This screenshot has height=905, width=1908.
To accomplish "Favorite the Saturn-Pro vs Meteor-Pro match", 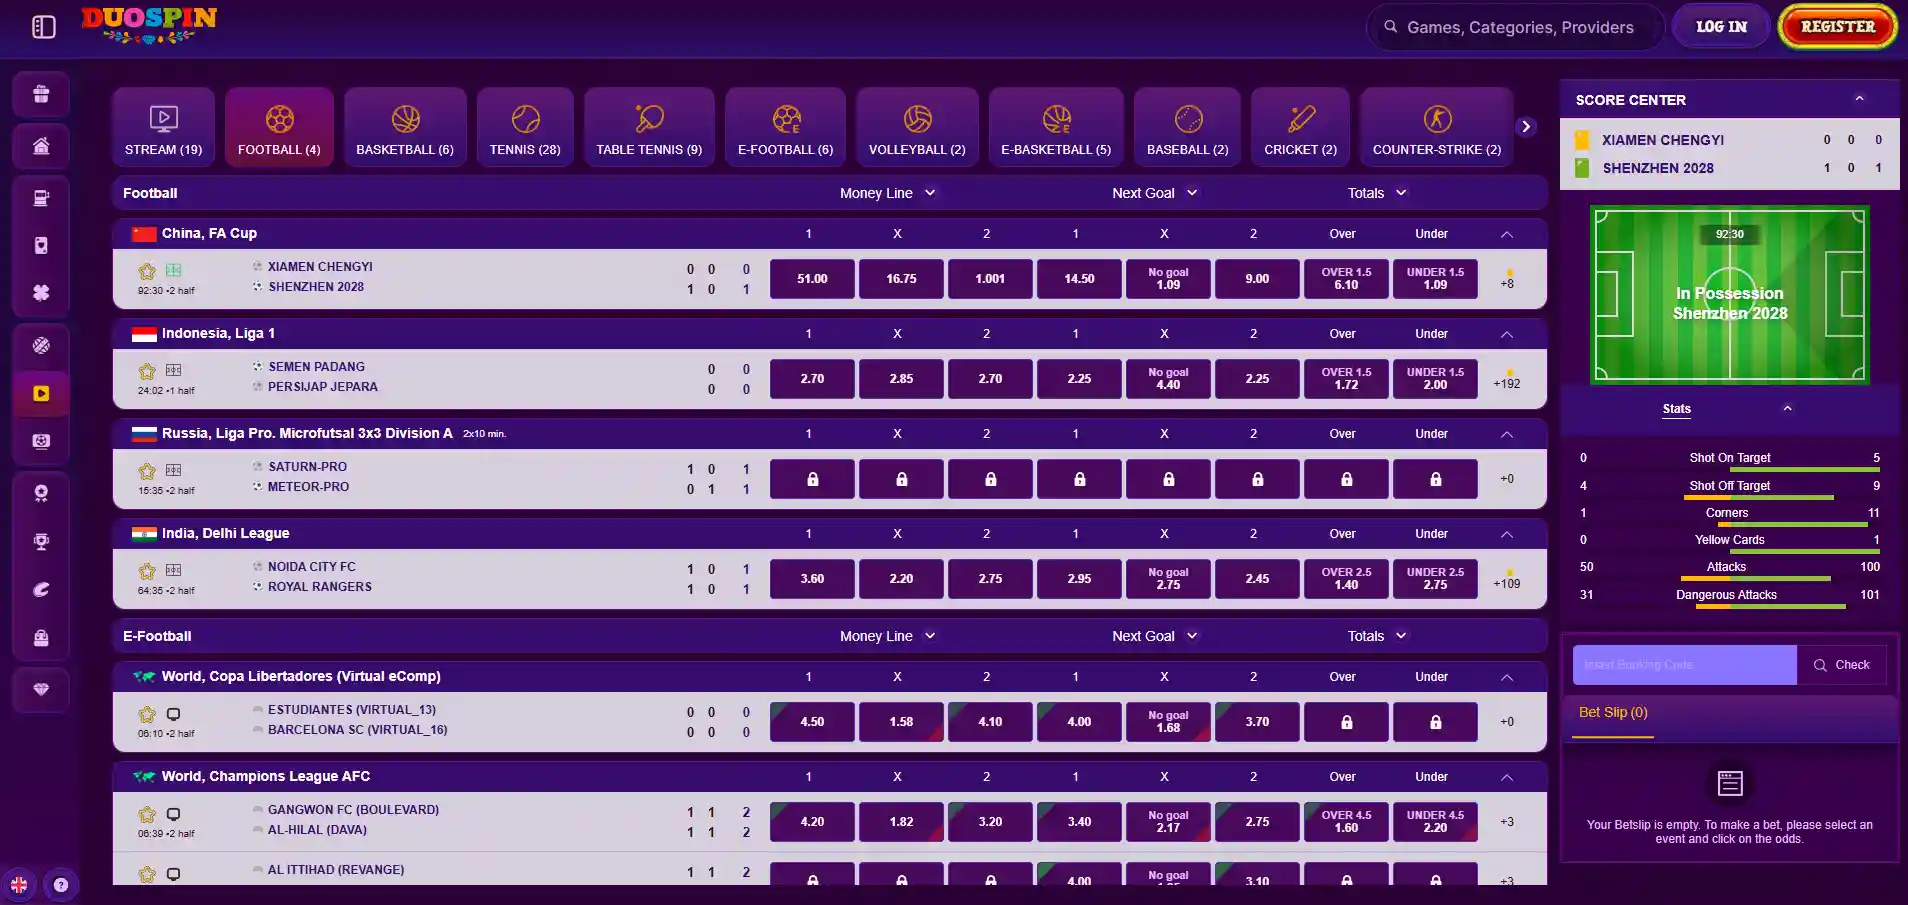I will [147, 471].
